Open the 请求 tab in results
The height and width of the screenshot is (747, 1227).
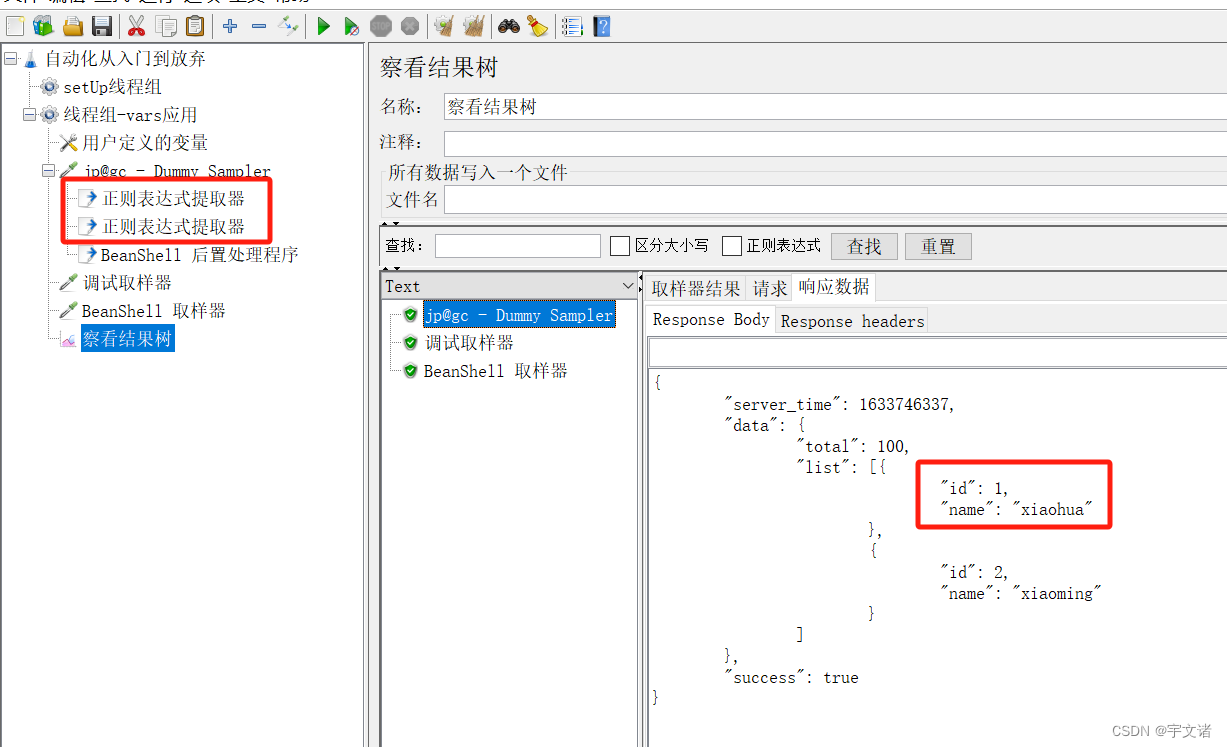(x=769, y=287)
